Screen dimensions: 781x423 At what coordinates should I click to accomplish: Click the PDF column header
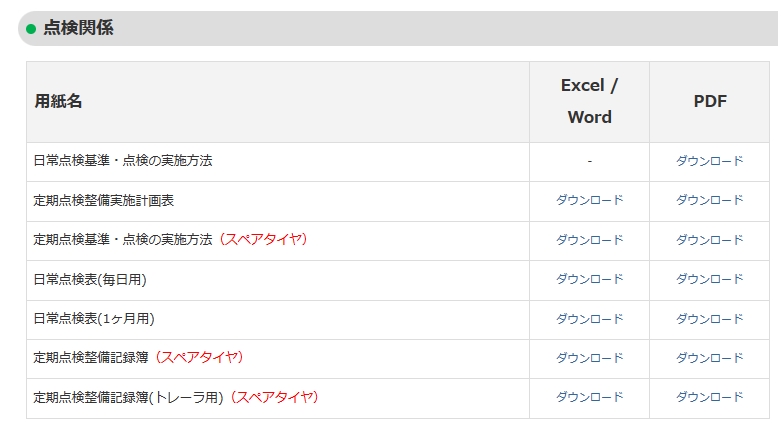tap(710, 102)
